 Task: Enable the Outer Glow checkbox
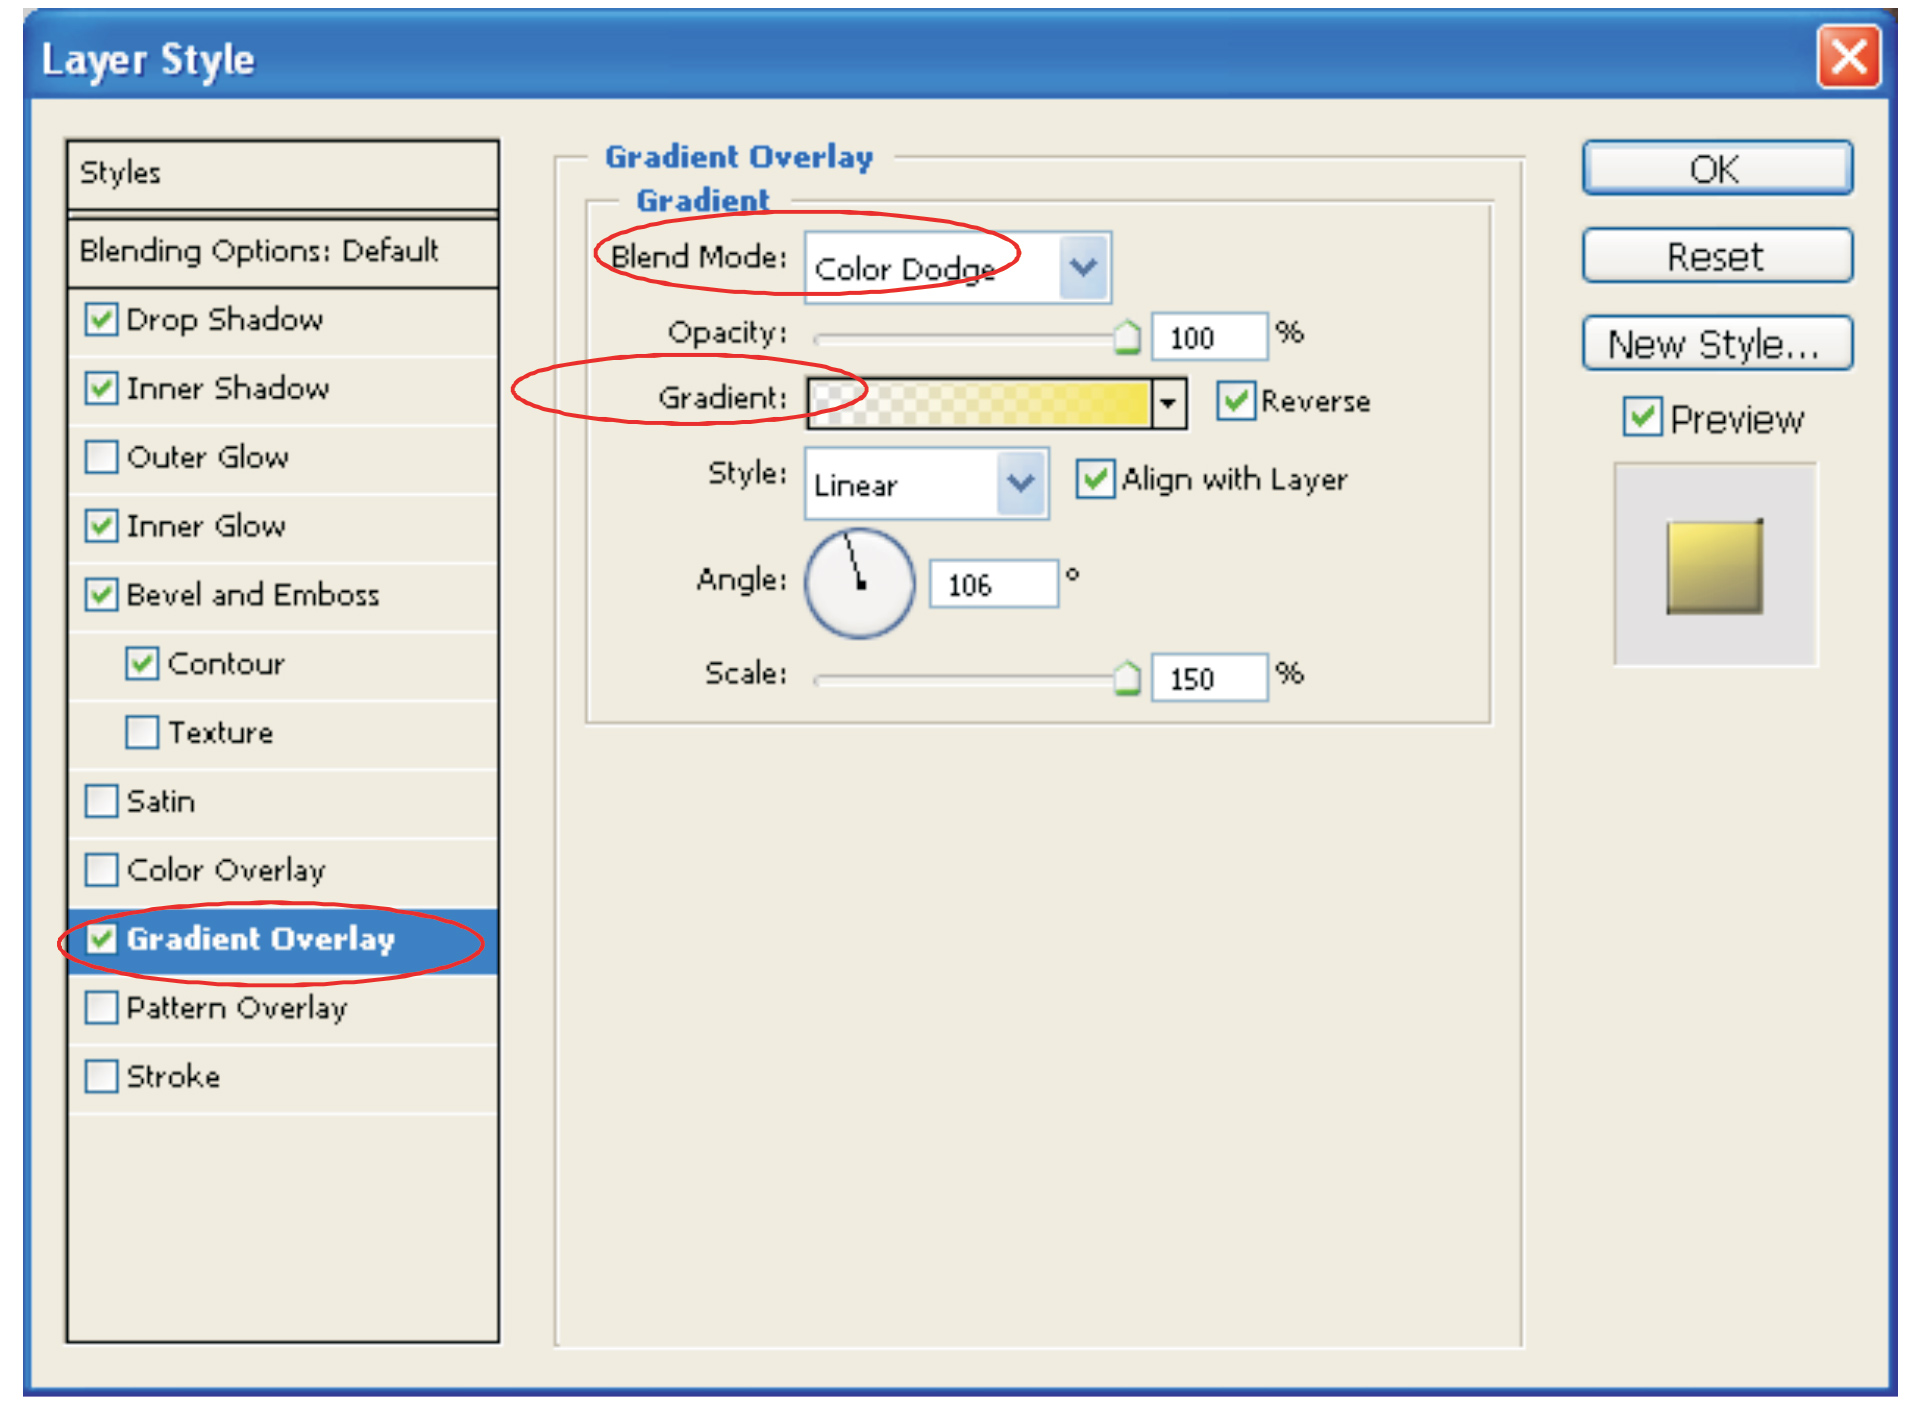[101, 457]
